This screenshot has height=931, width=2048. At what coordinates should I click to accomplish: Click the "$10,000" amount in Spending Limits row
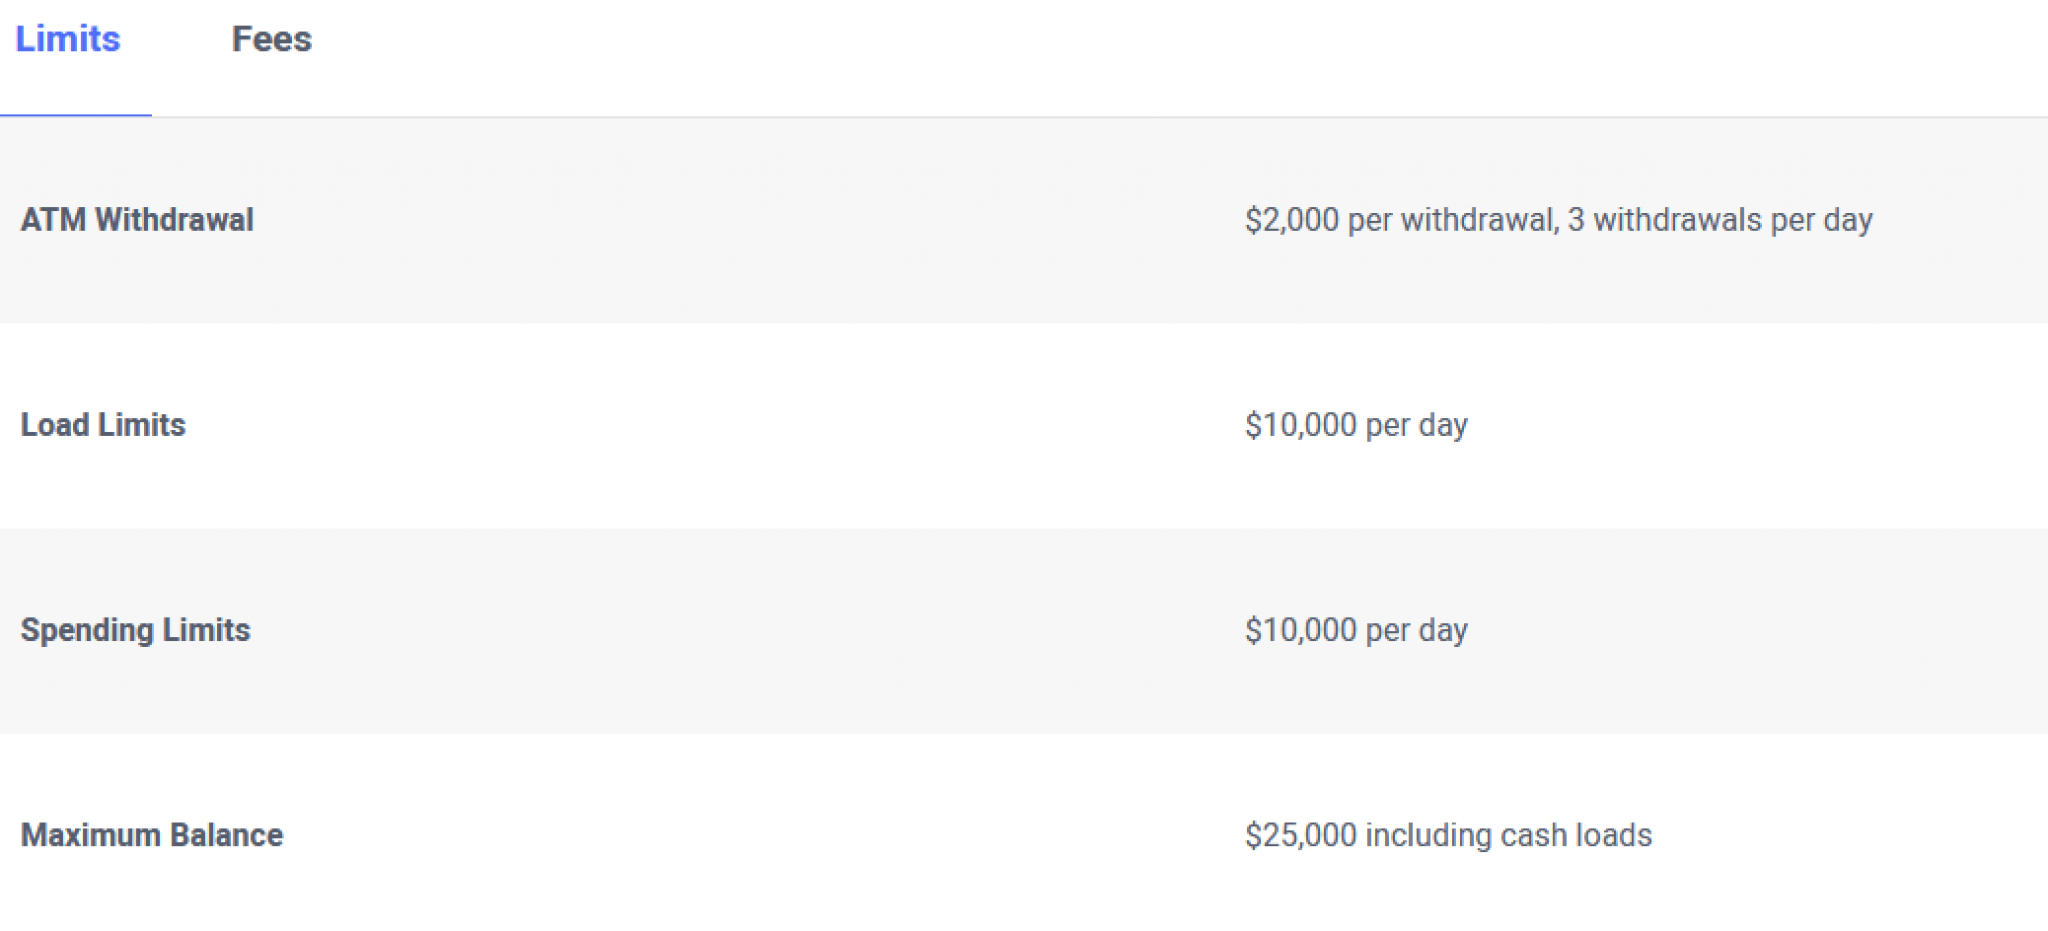1300,630
